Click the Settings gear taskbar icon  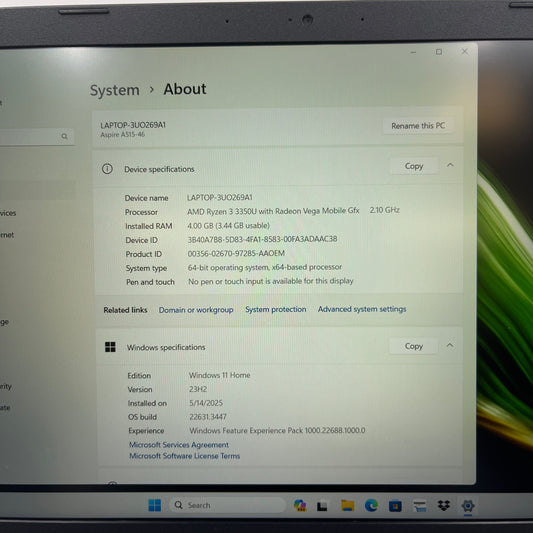pyautogui.click(x=468, y=506)
